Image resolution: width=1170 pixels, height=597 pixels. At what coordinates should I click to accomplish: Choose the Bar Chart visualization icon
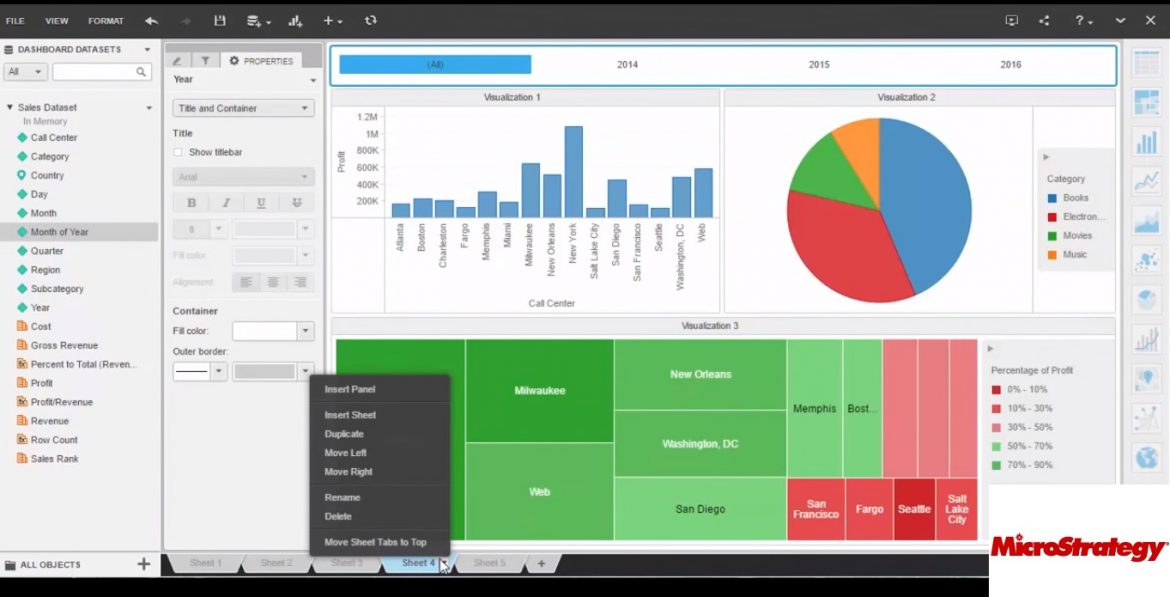pos(1147,142)
